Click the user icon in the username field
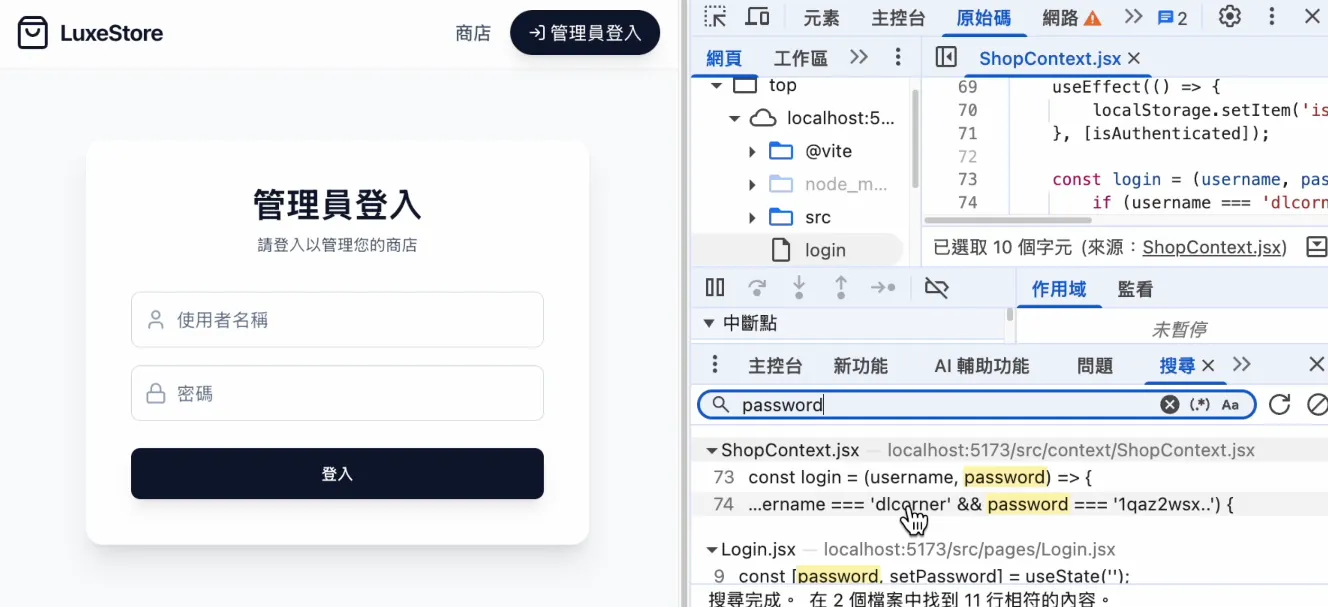This screenshot has width=1328, height=607. point(156,320)
